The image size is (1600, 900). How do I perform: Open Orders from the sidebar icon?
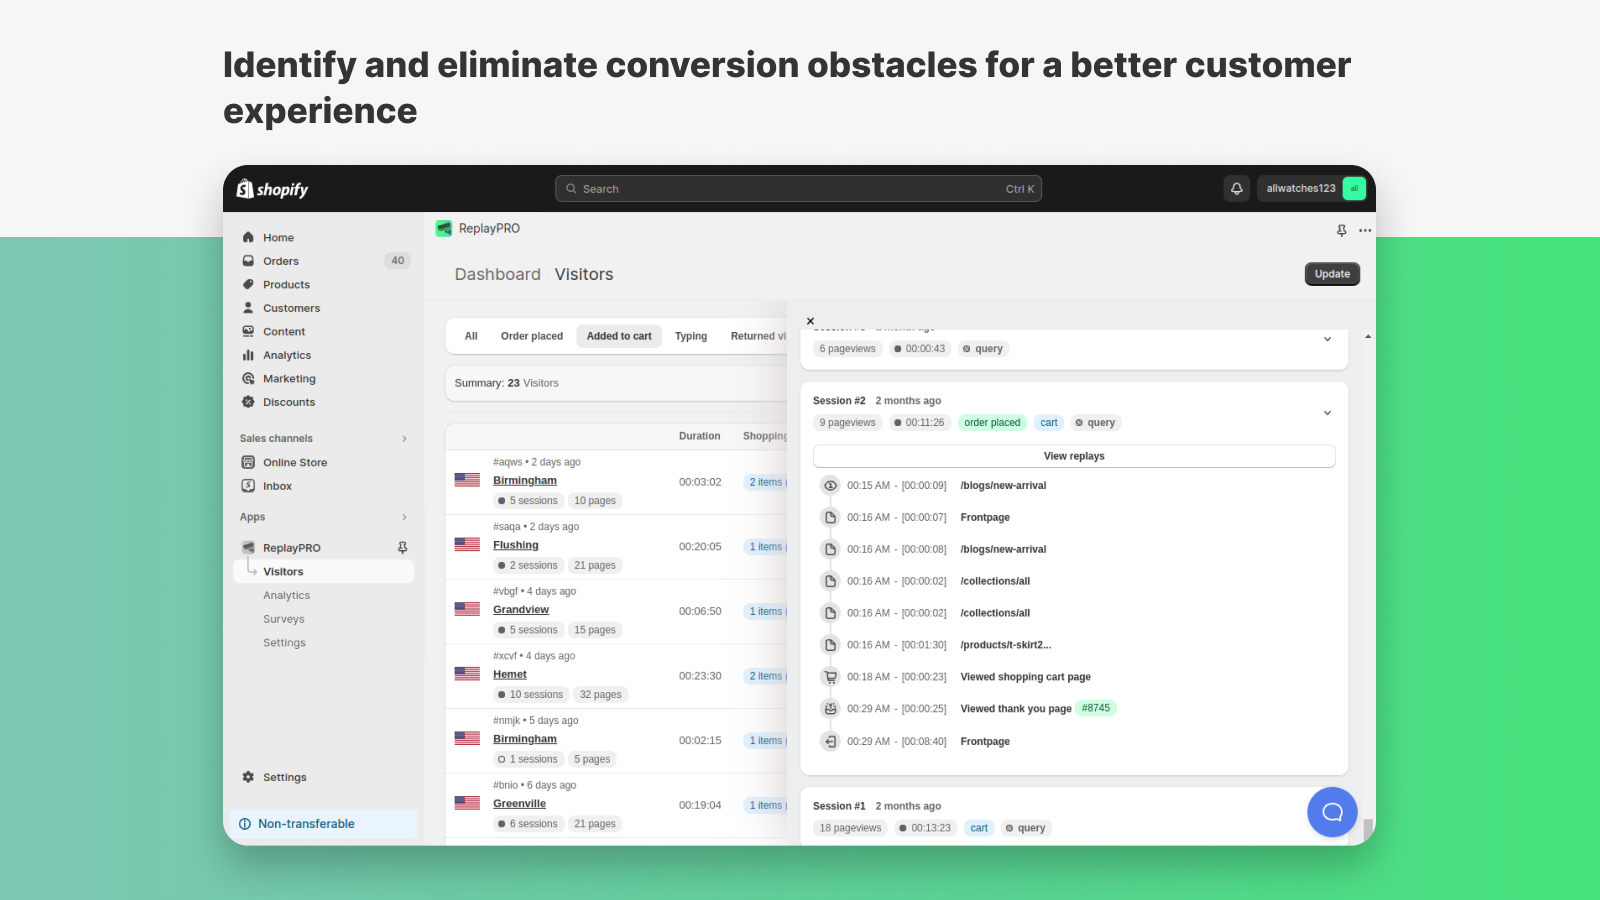248,260
